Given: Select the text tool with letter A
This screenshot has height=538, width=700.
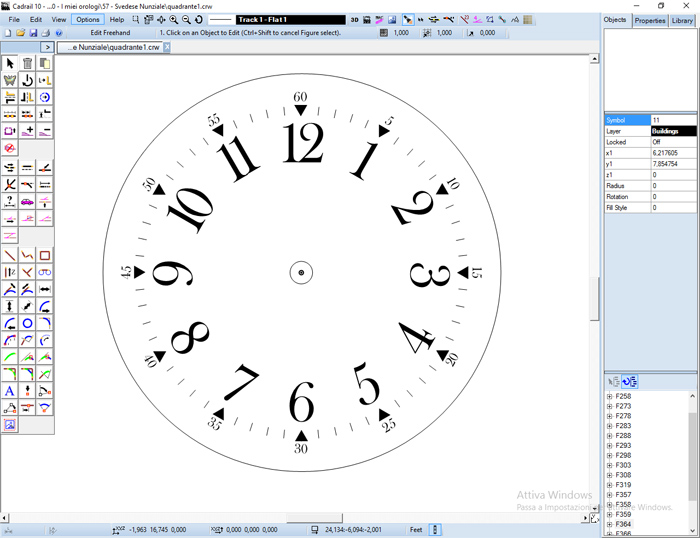Looking at the screenshot, I should click(10, 391).
